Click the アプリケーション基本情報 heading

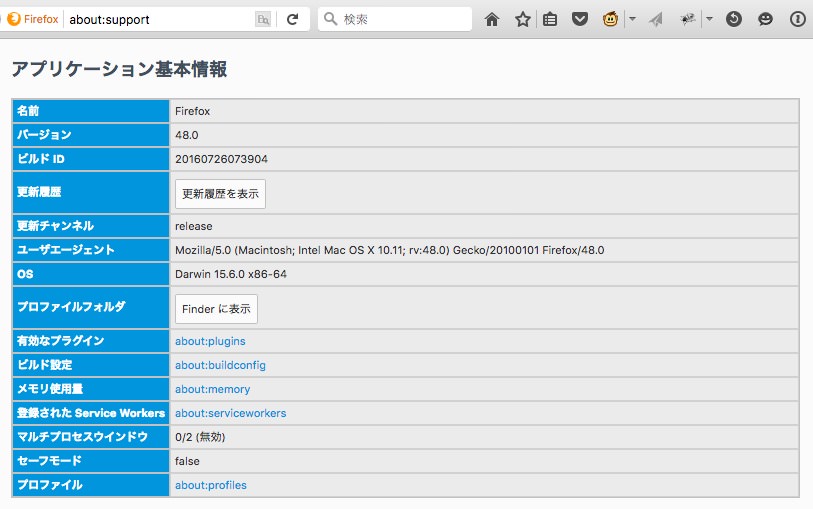click(119, 69)
